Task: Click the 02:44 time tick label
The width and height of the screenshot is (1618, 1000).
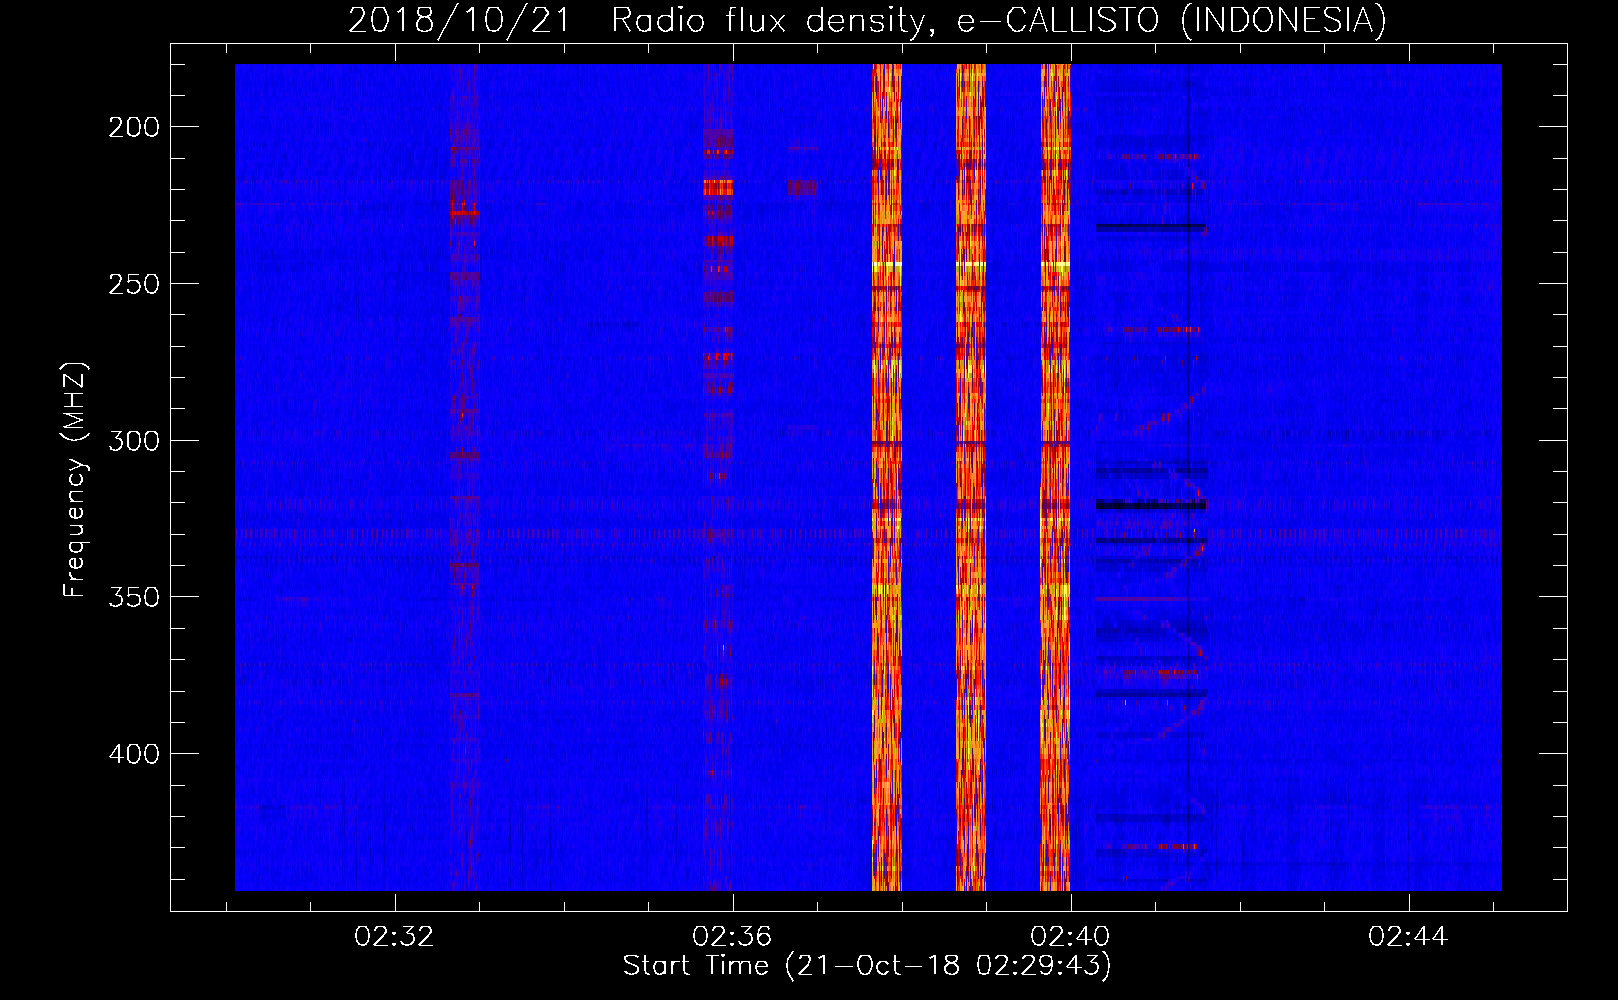Action: (1408, 937)
